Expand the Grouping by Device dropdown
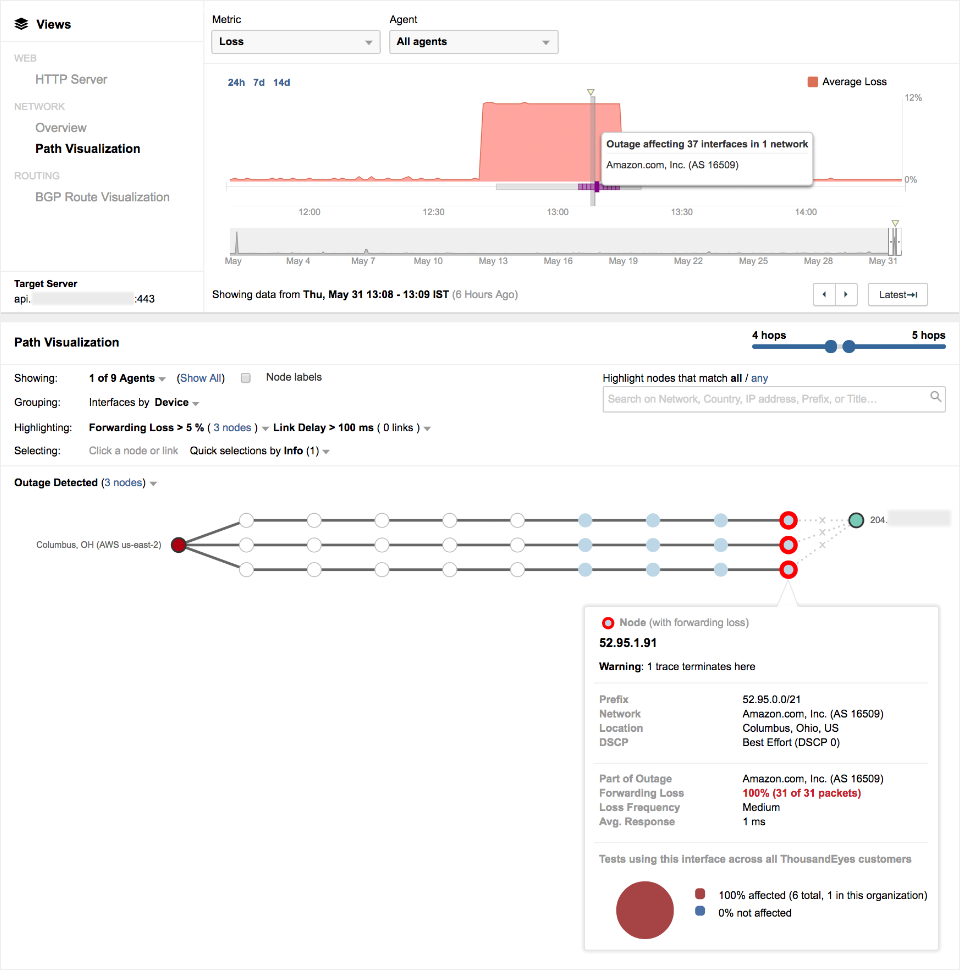The image size is (960, 970). click(x=176, y=403)
